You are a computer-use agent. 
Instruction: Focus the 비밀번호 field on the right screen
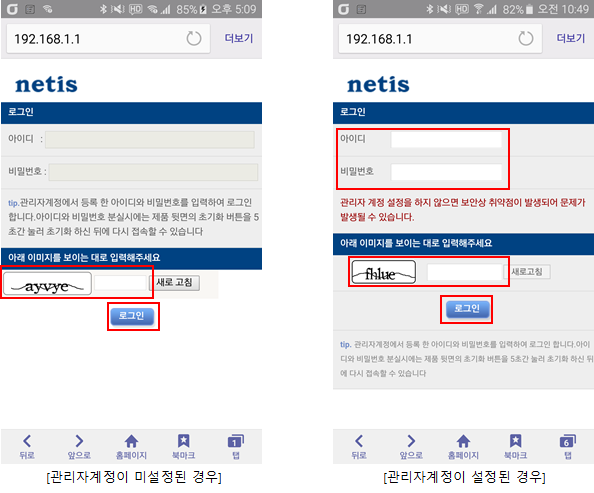tap(446, 172)
